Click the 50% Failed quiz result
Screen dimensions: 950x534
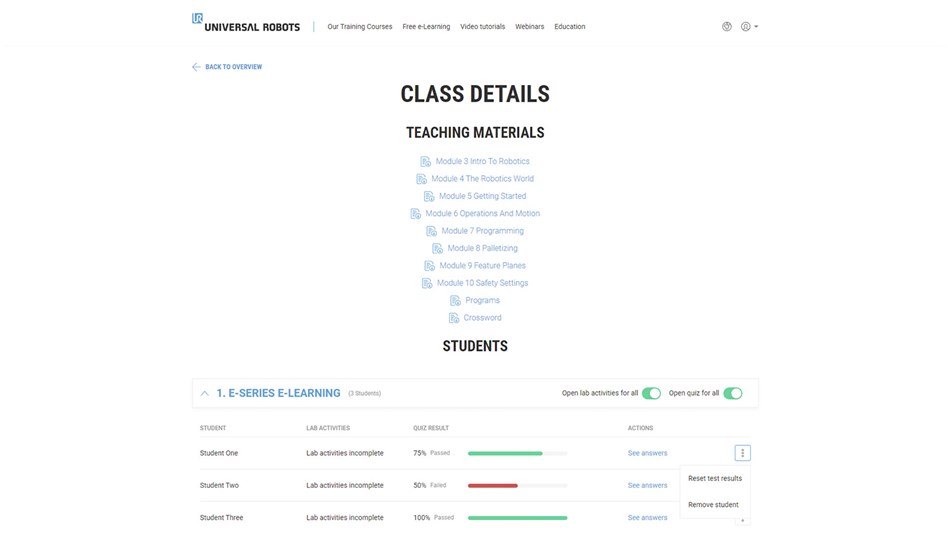click(x=430, y=486)
